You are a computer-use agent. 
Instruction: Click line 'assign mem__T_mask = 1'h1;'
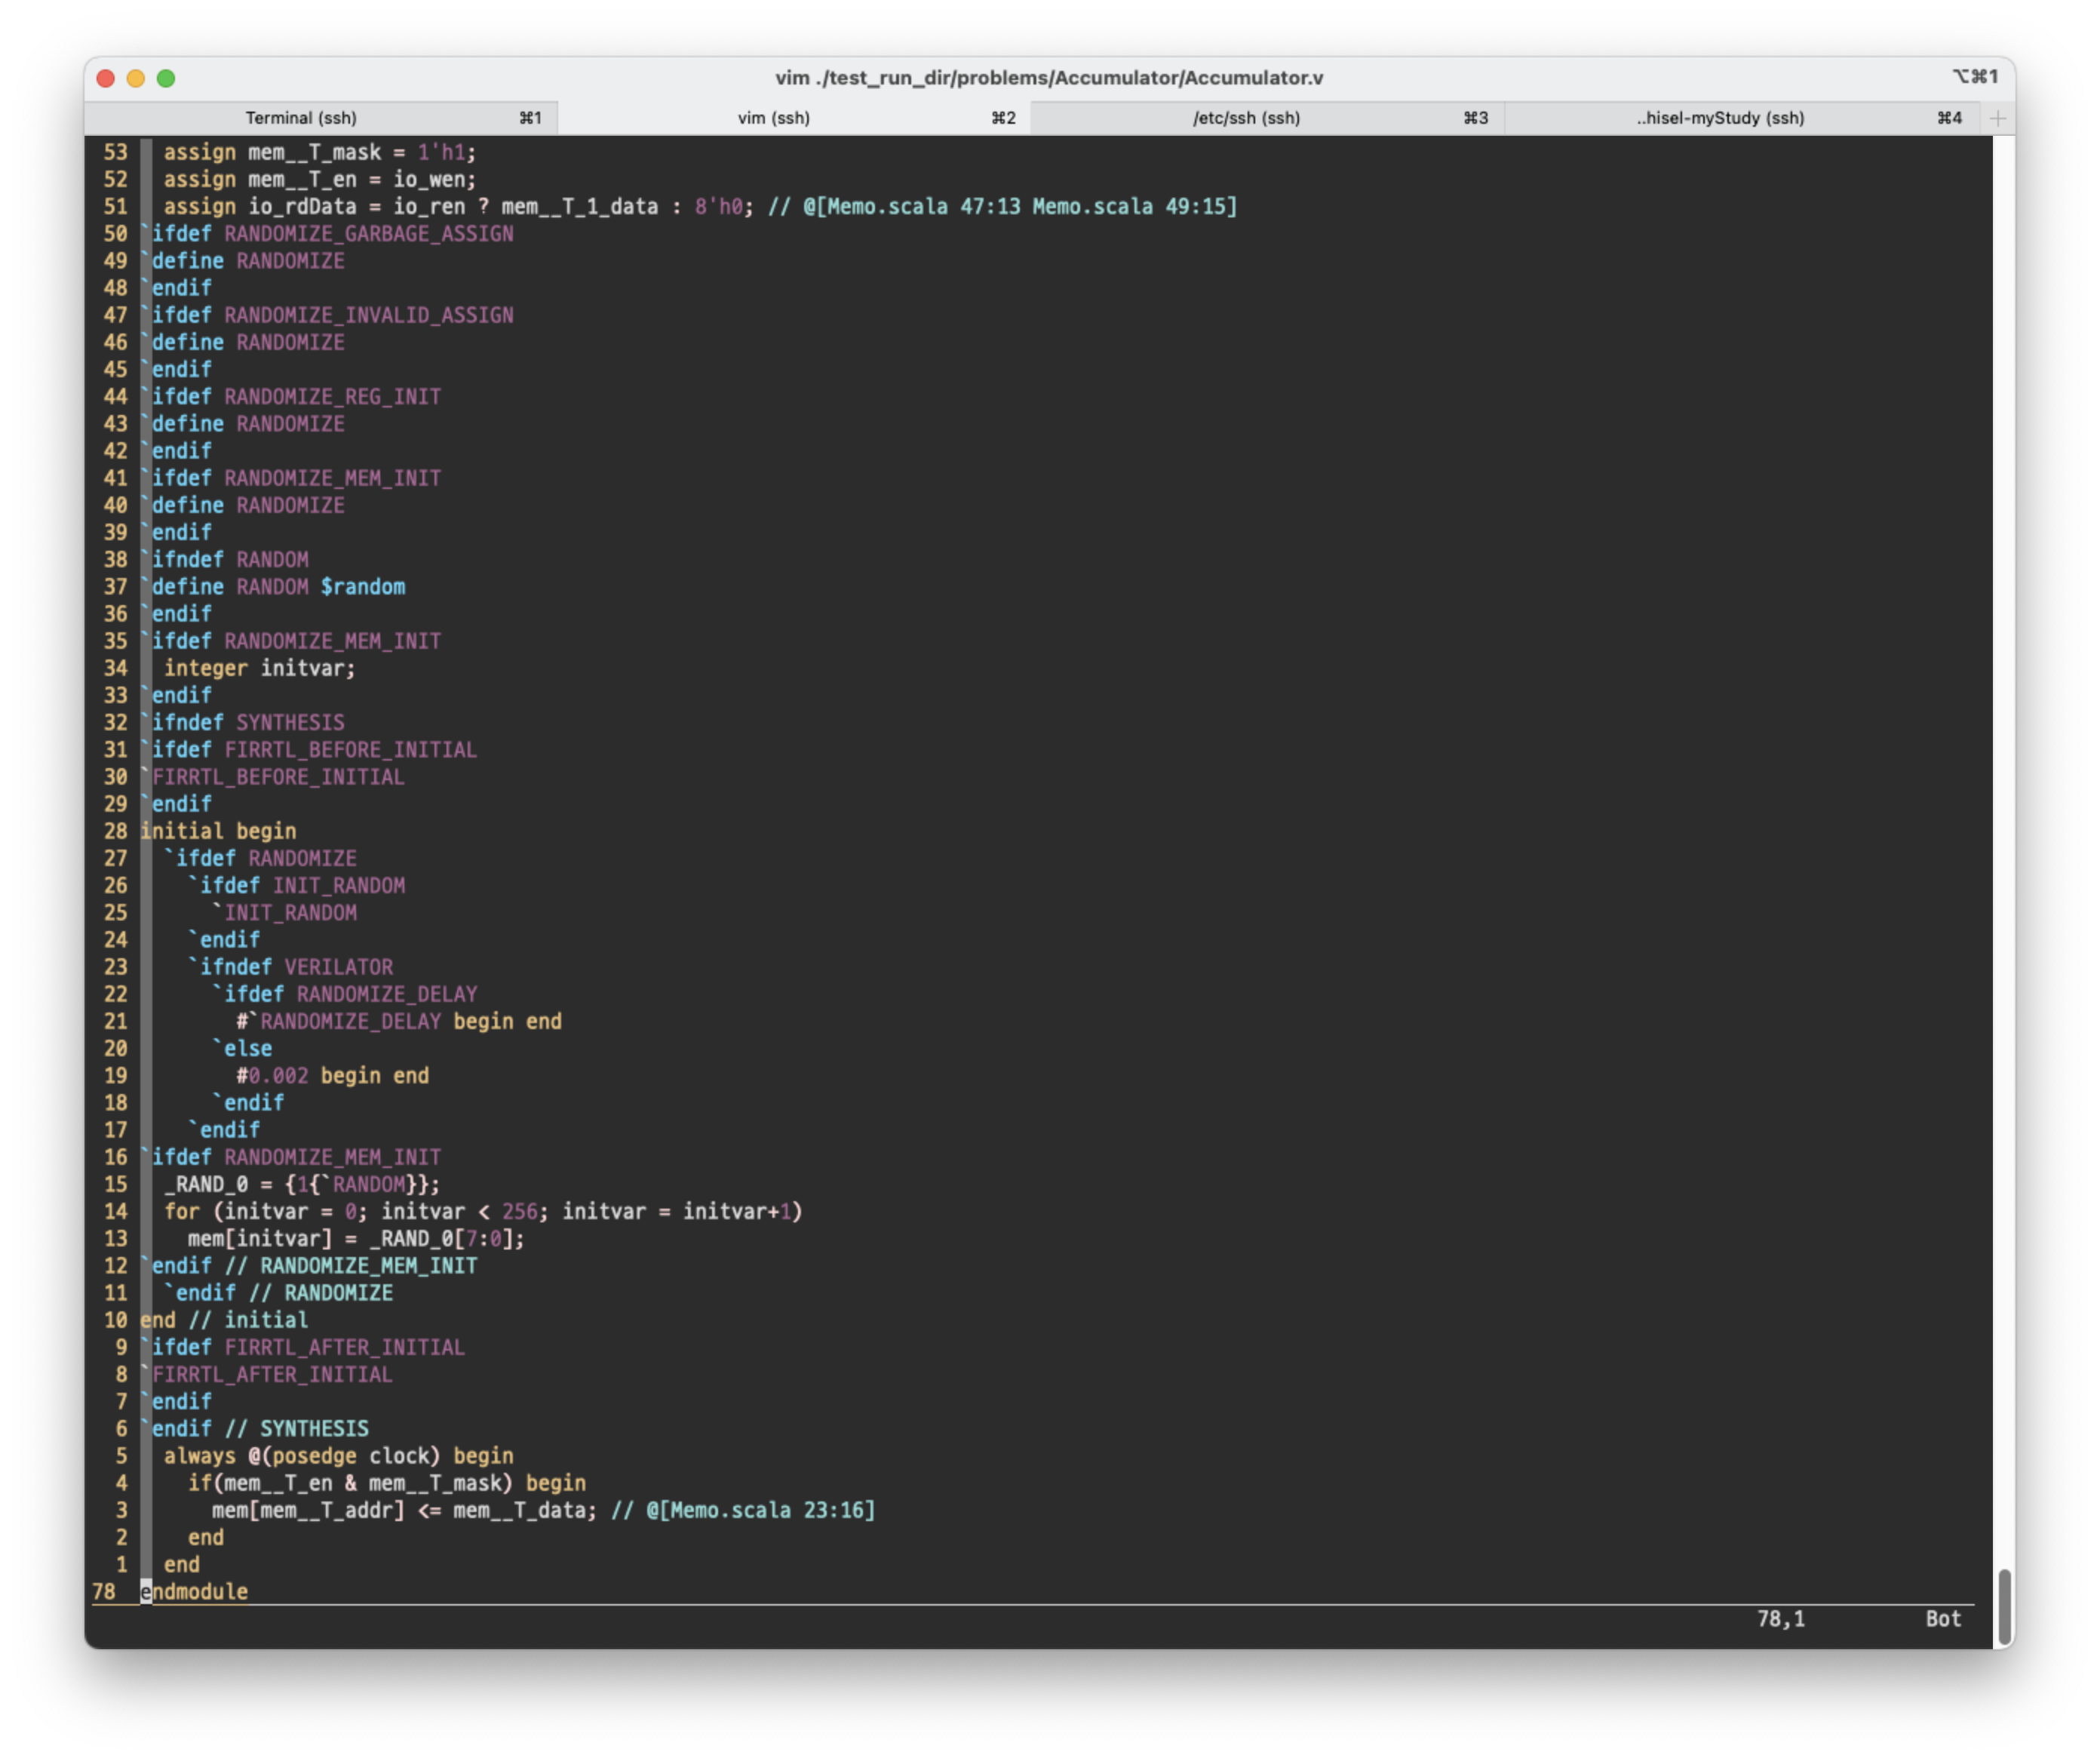[x=319, y=152]
